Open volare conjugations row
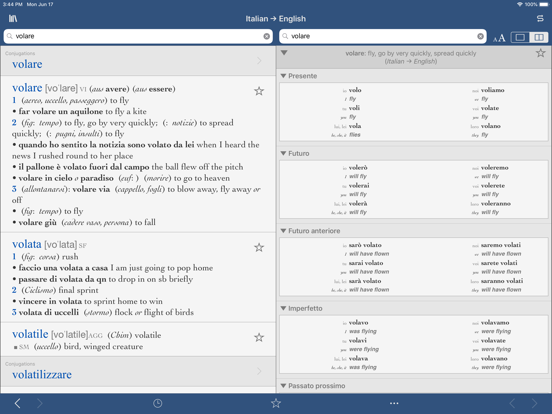 pyautogui.click(x=138, y=61)
